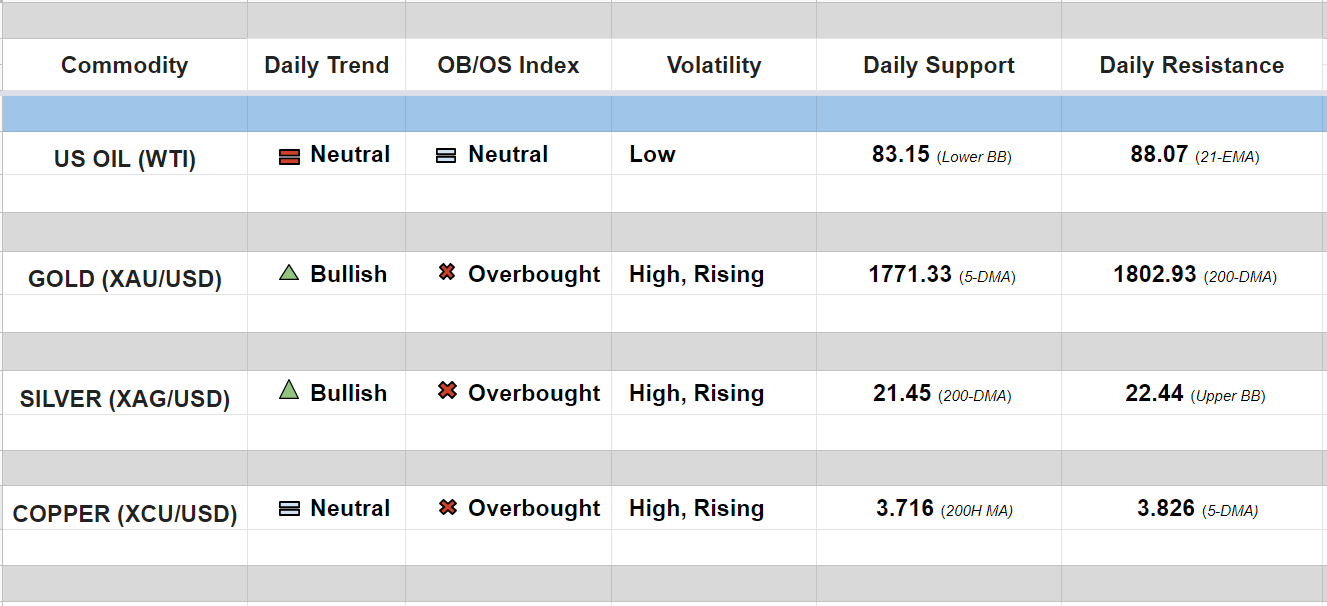1327x606 pixels.
Task: Select the OB/OS Index header cell
Action: pyautogui.click(x=508, y=66)
